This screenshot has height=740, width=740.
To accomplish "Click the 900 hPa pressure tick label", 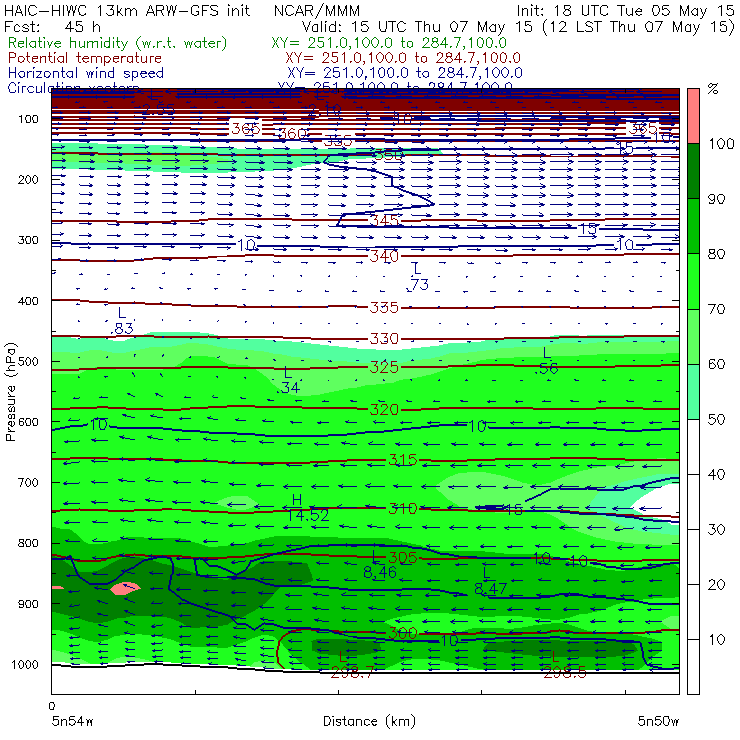I will click(28, 604).
